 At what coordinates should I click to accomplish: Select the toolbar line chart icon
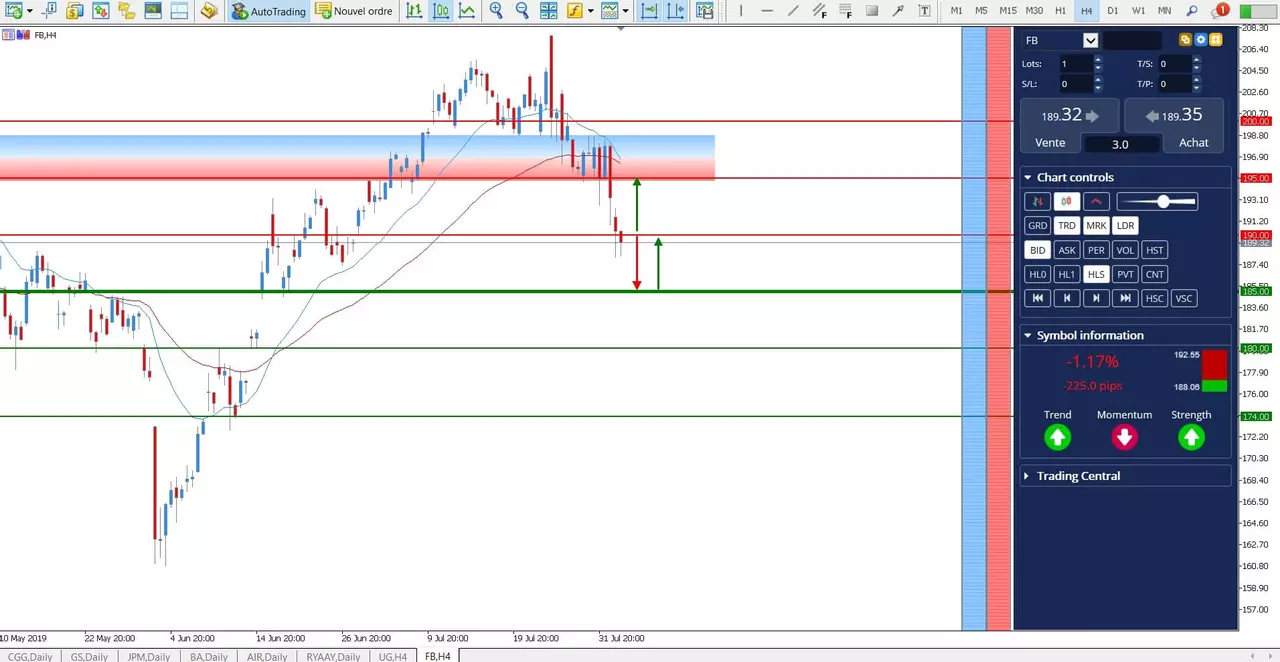(466, 11)
